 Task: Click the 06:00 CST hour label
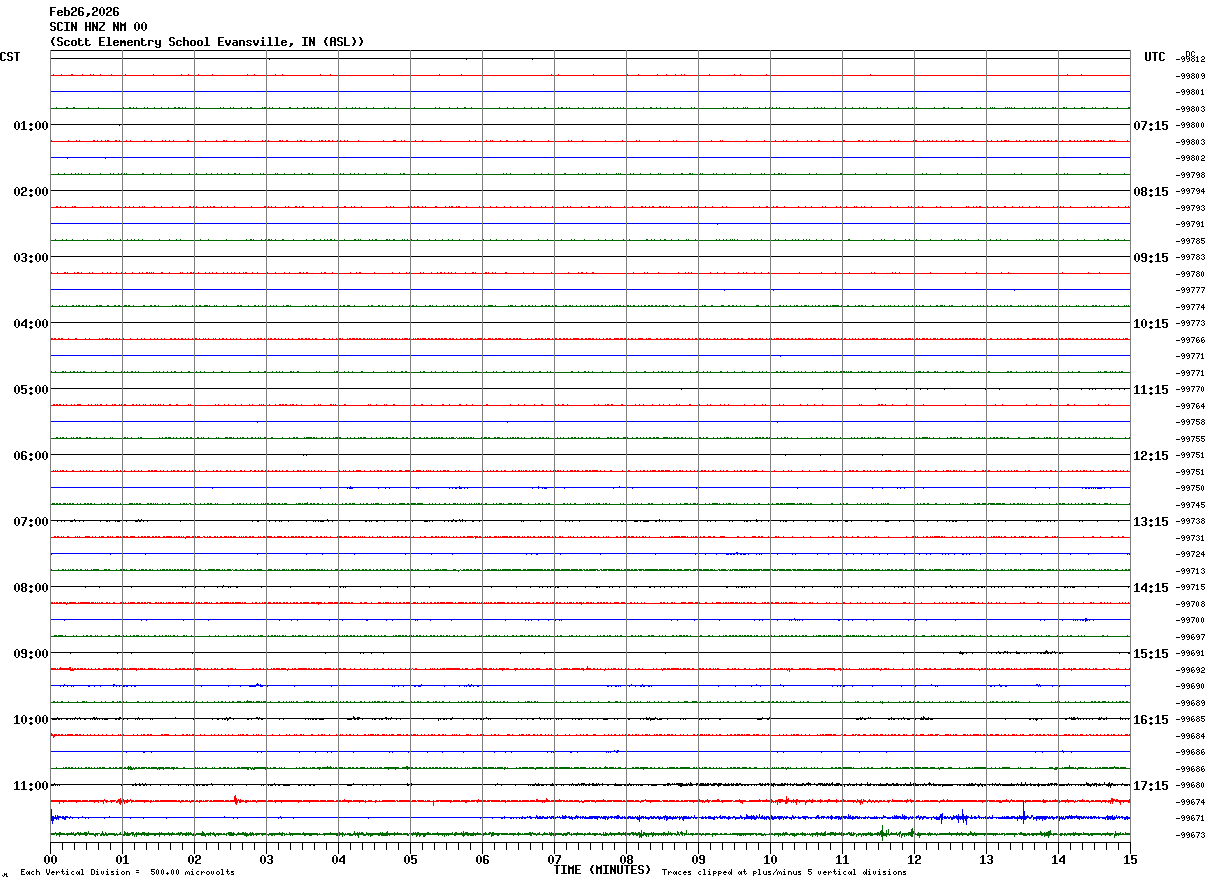click(31, 456)
